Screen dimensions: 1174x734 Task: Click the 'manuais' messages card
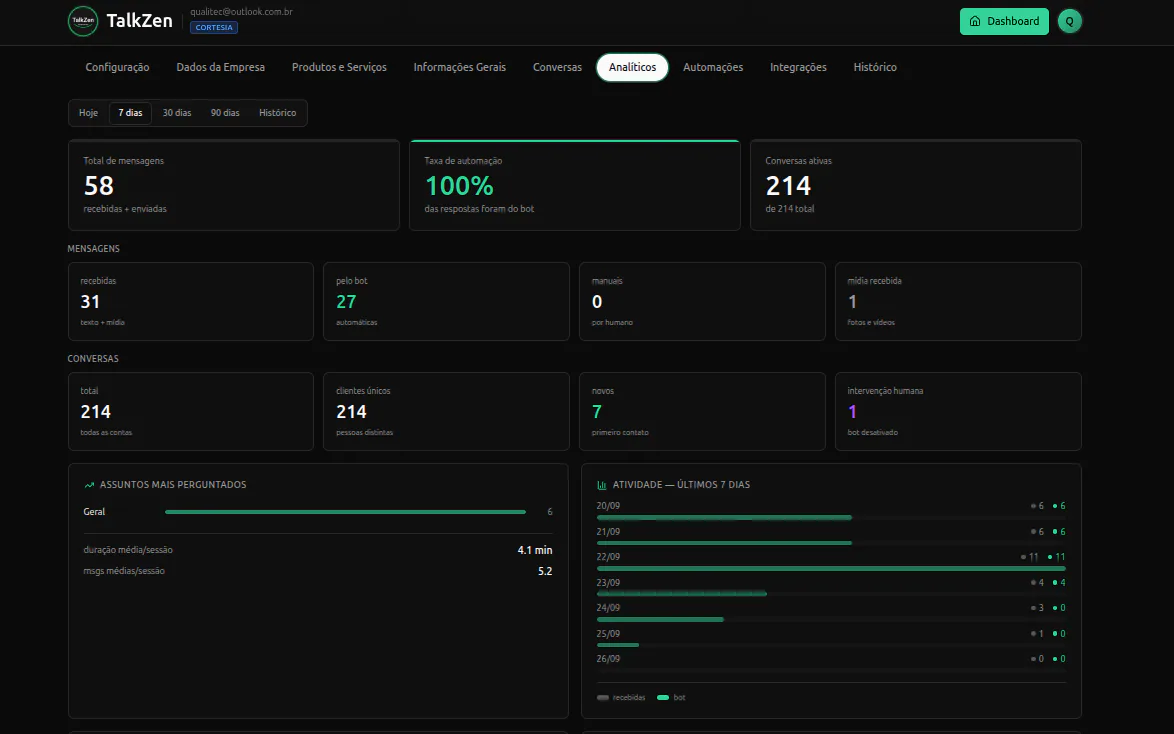[x=702, y=302]
